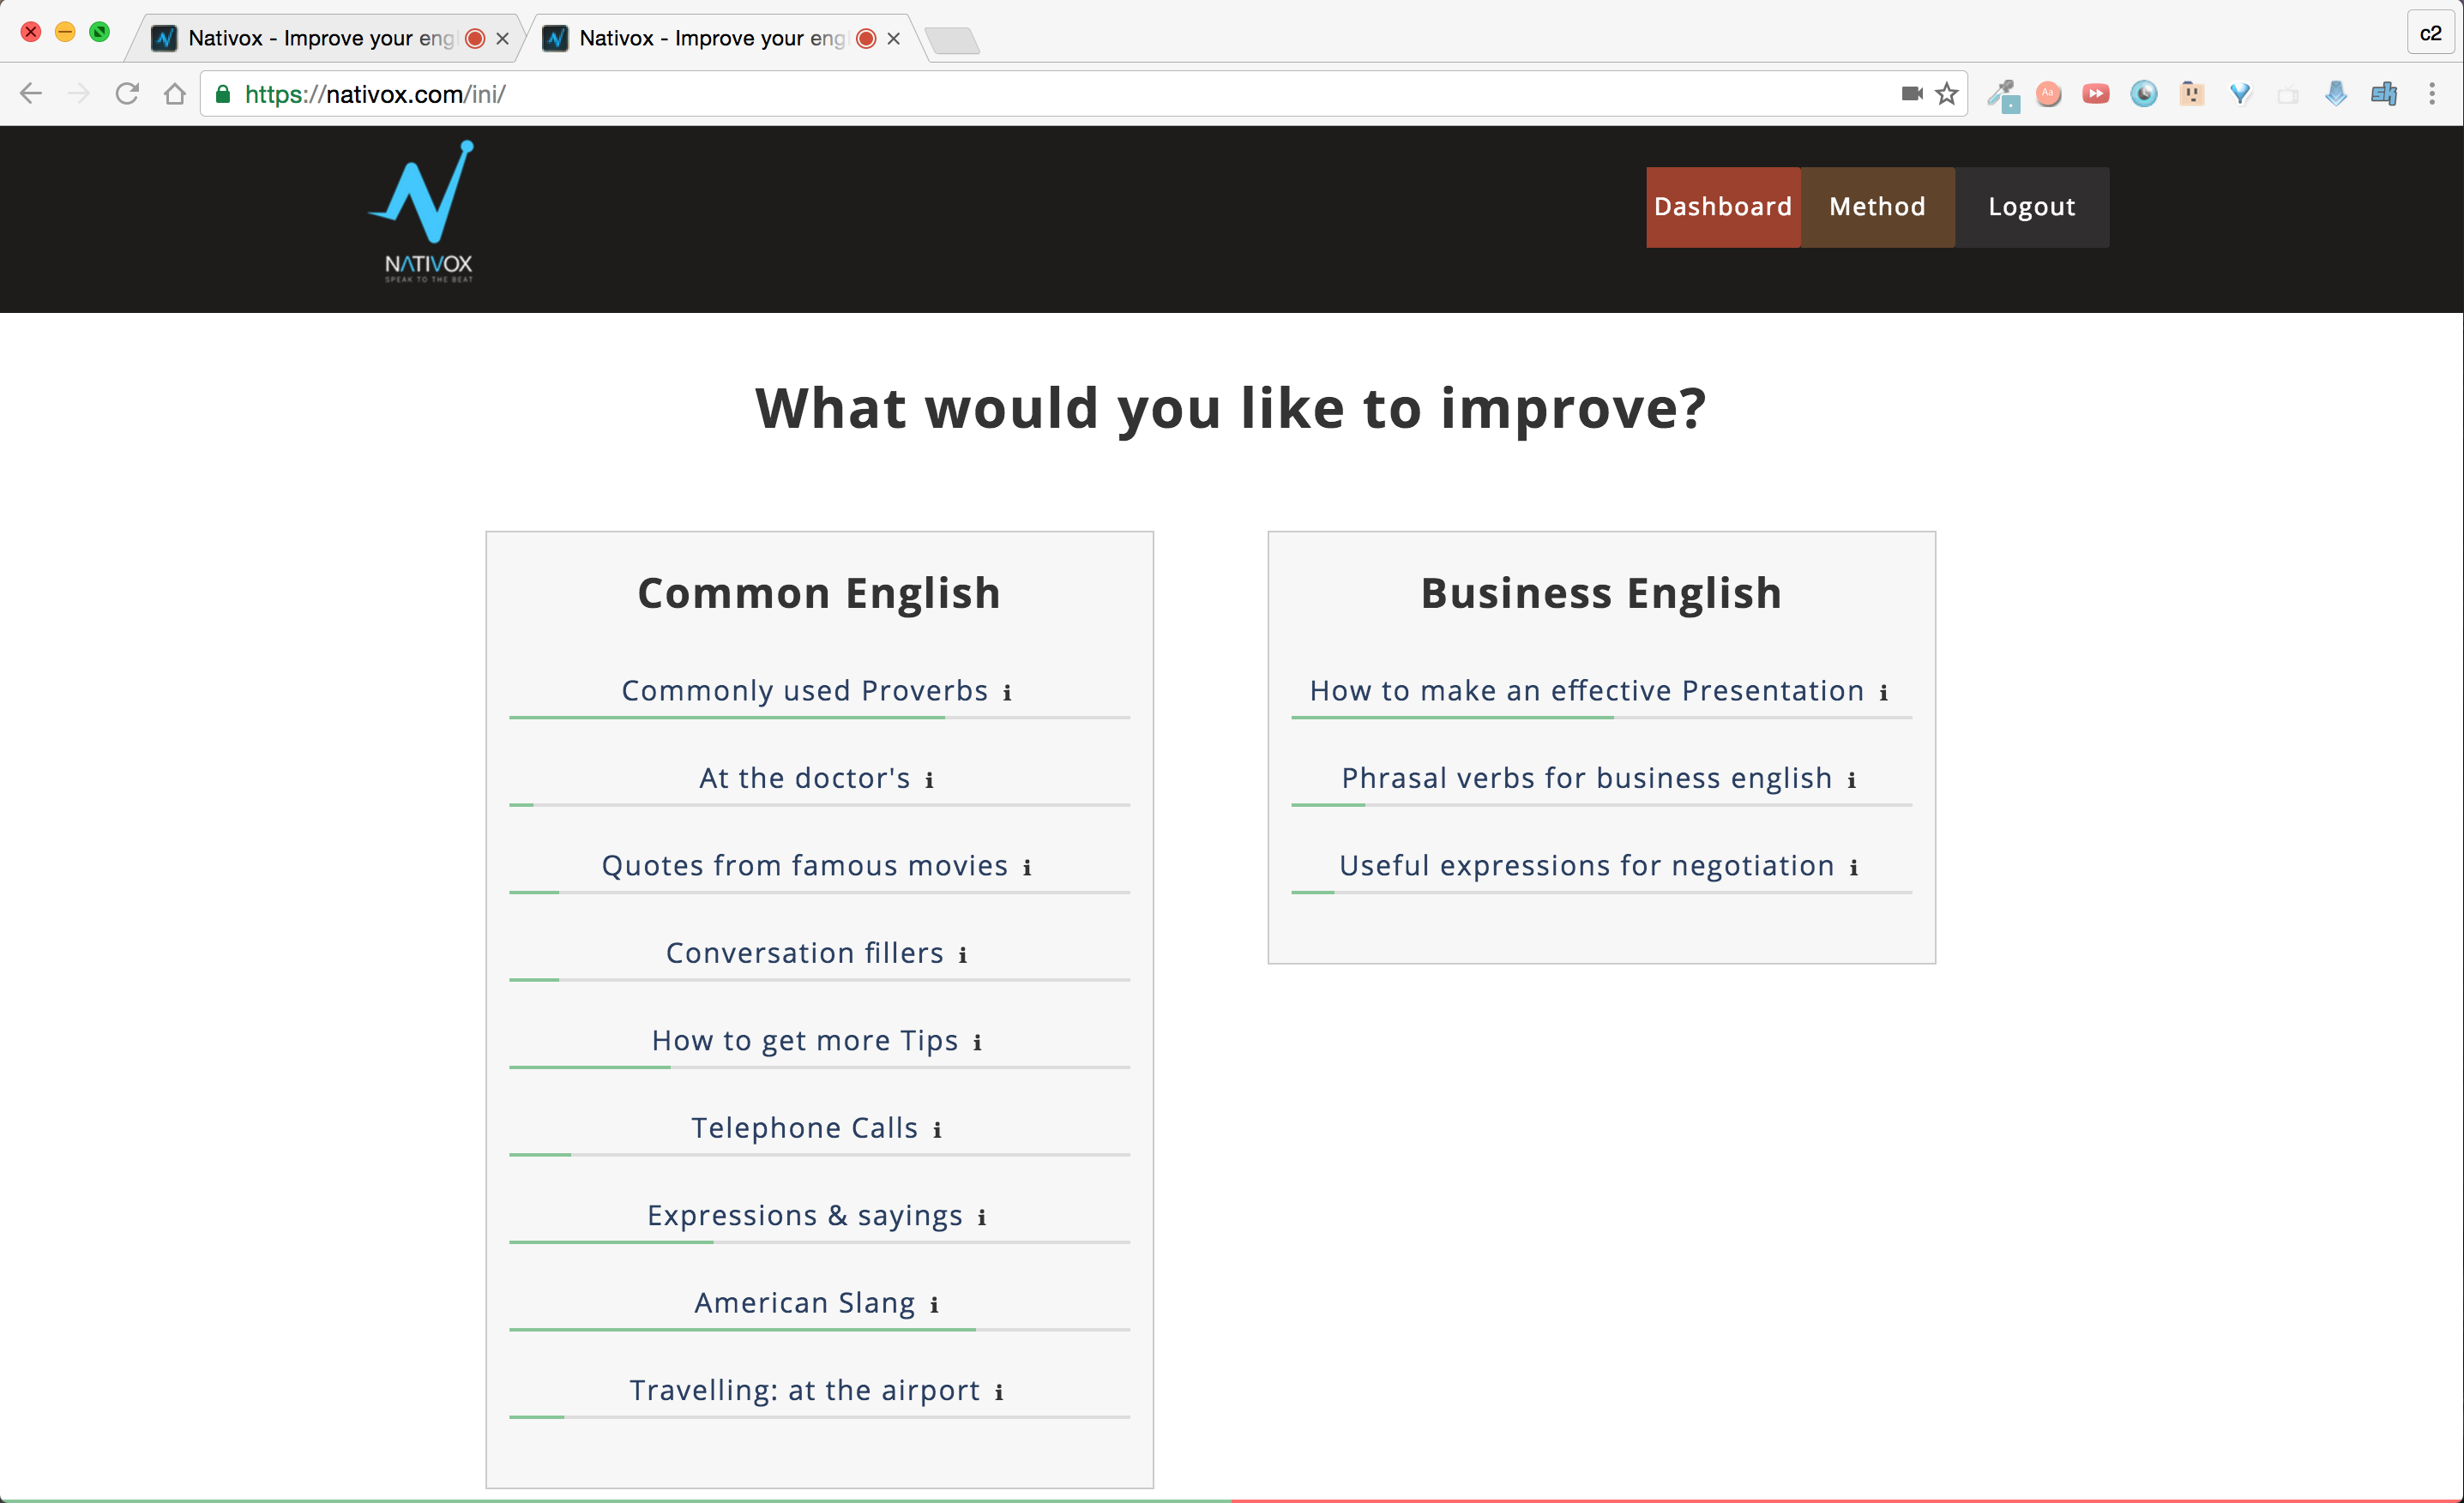Click info icon next to Useful expressions for negotiation
Image resolution: width=2464 pixels, height=1503 pixels.
click(x=1853, y=868)
